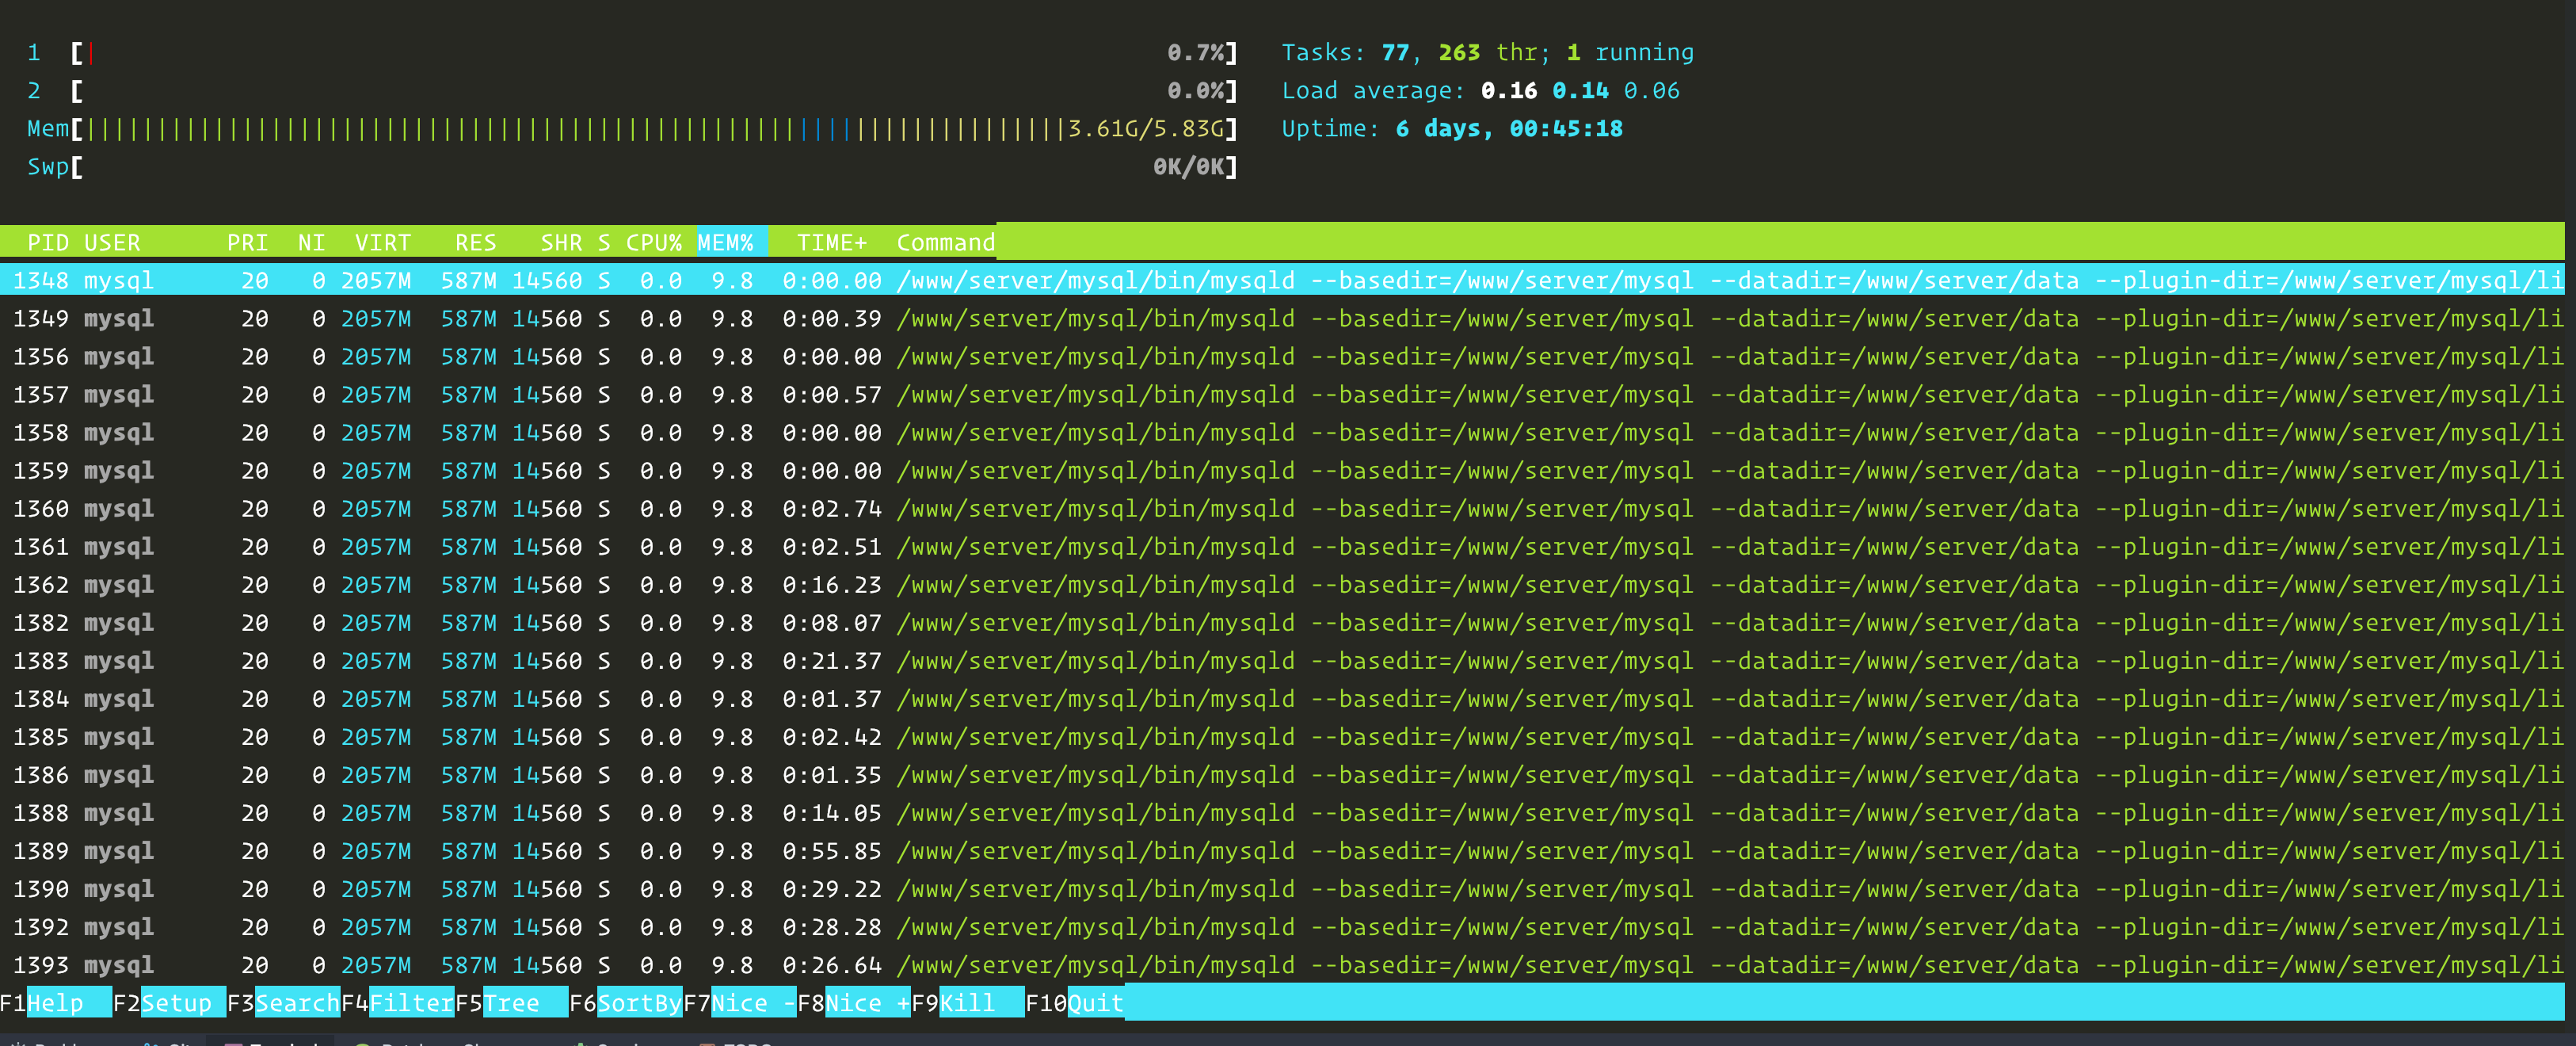Viewport: 2576px width, 1046px height.
Task: Click F10 Quit to exit htop
Action: click(1095, 1003)
